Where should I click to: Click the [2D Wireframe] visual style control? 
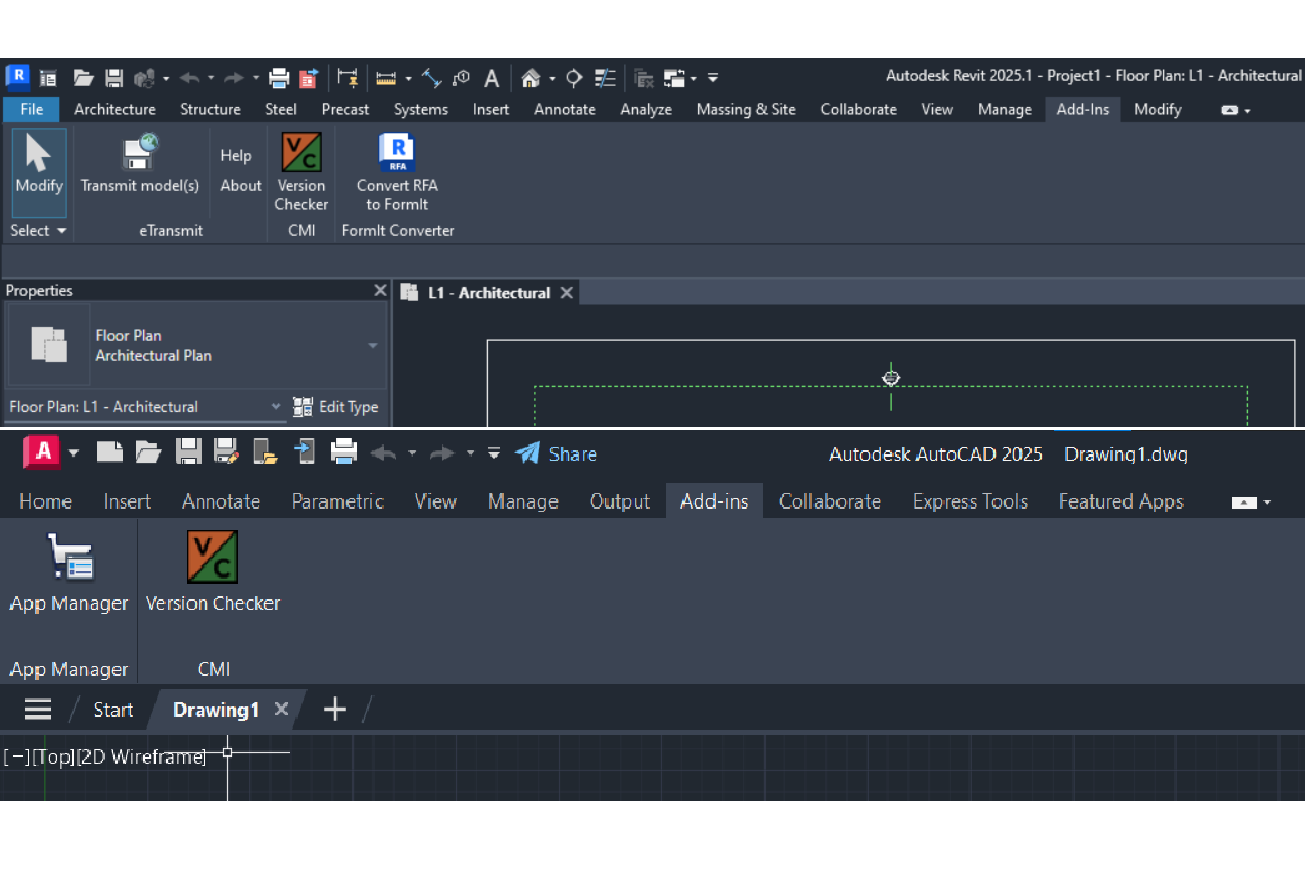pyautogui.click(x=141, y=757)
